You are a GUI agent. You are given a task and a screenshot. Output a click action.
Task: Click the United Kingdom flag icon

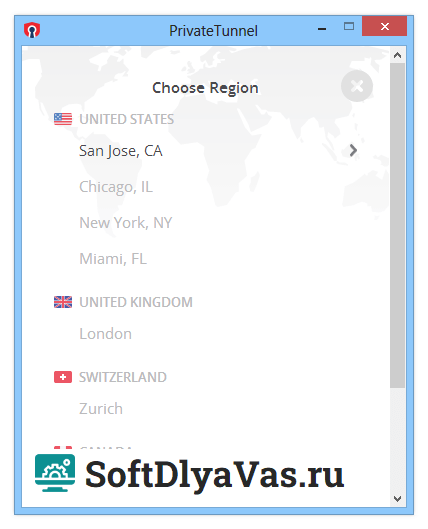tap(63, 302)
